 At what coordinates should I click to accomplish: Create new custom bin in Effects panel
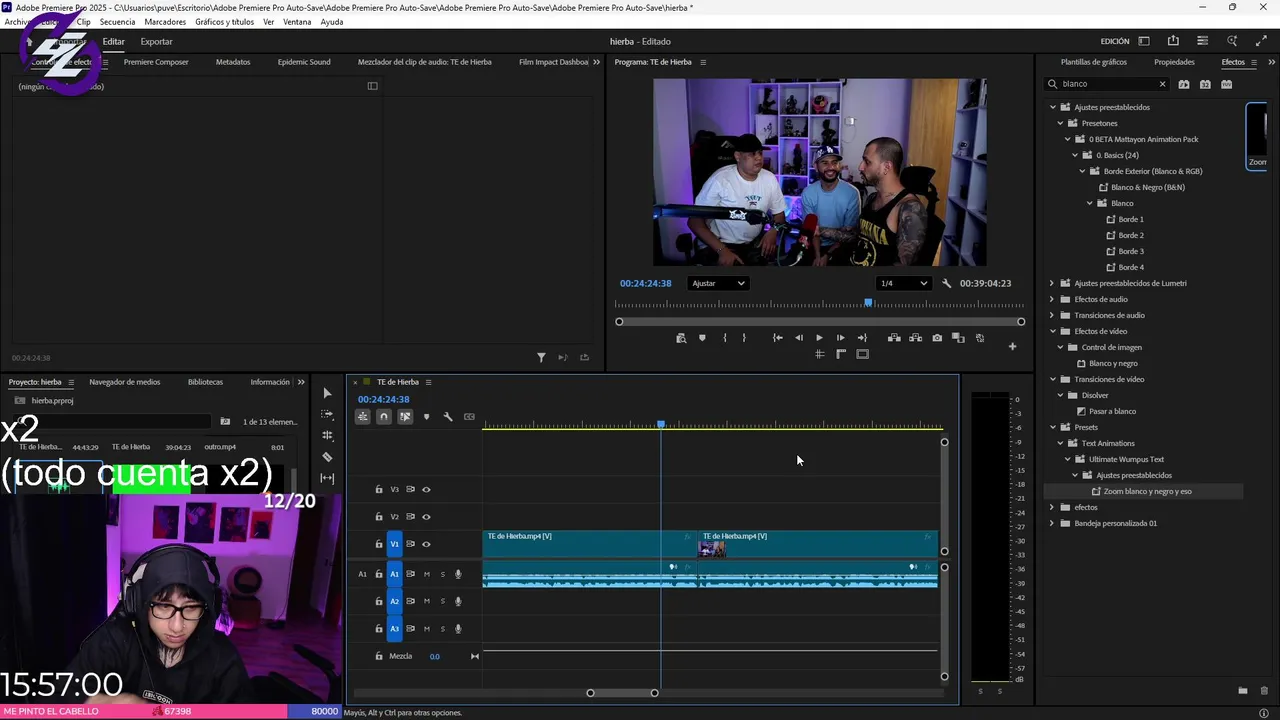[x=1243, y=691]
